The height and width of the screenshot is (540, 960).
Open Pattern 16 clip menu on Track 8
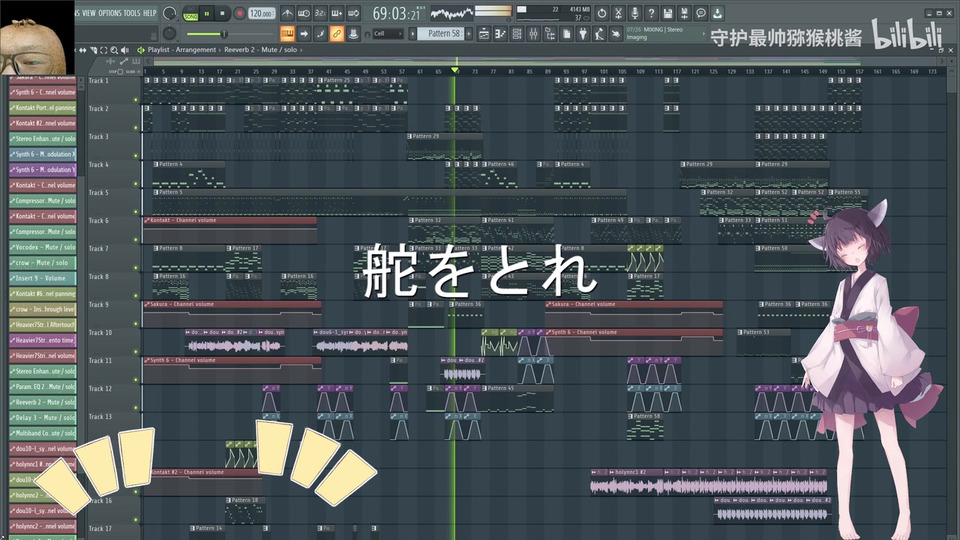pyautogui.click(x=156, y=276)
